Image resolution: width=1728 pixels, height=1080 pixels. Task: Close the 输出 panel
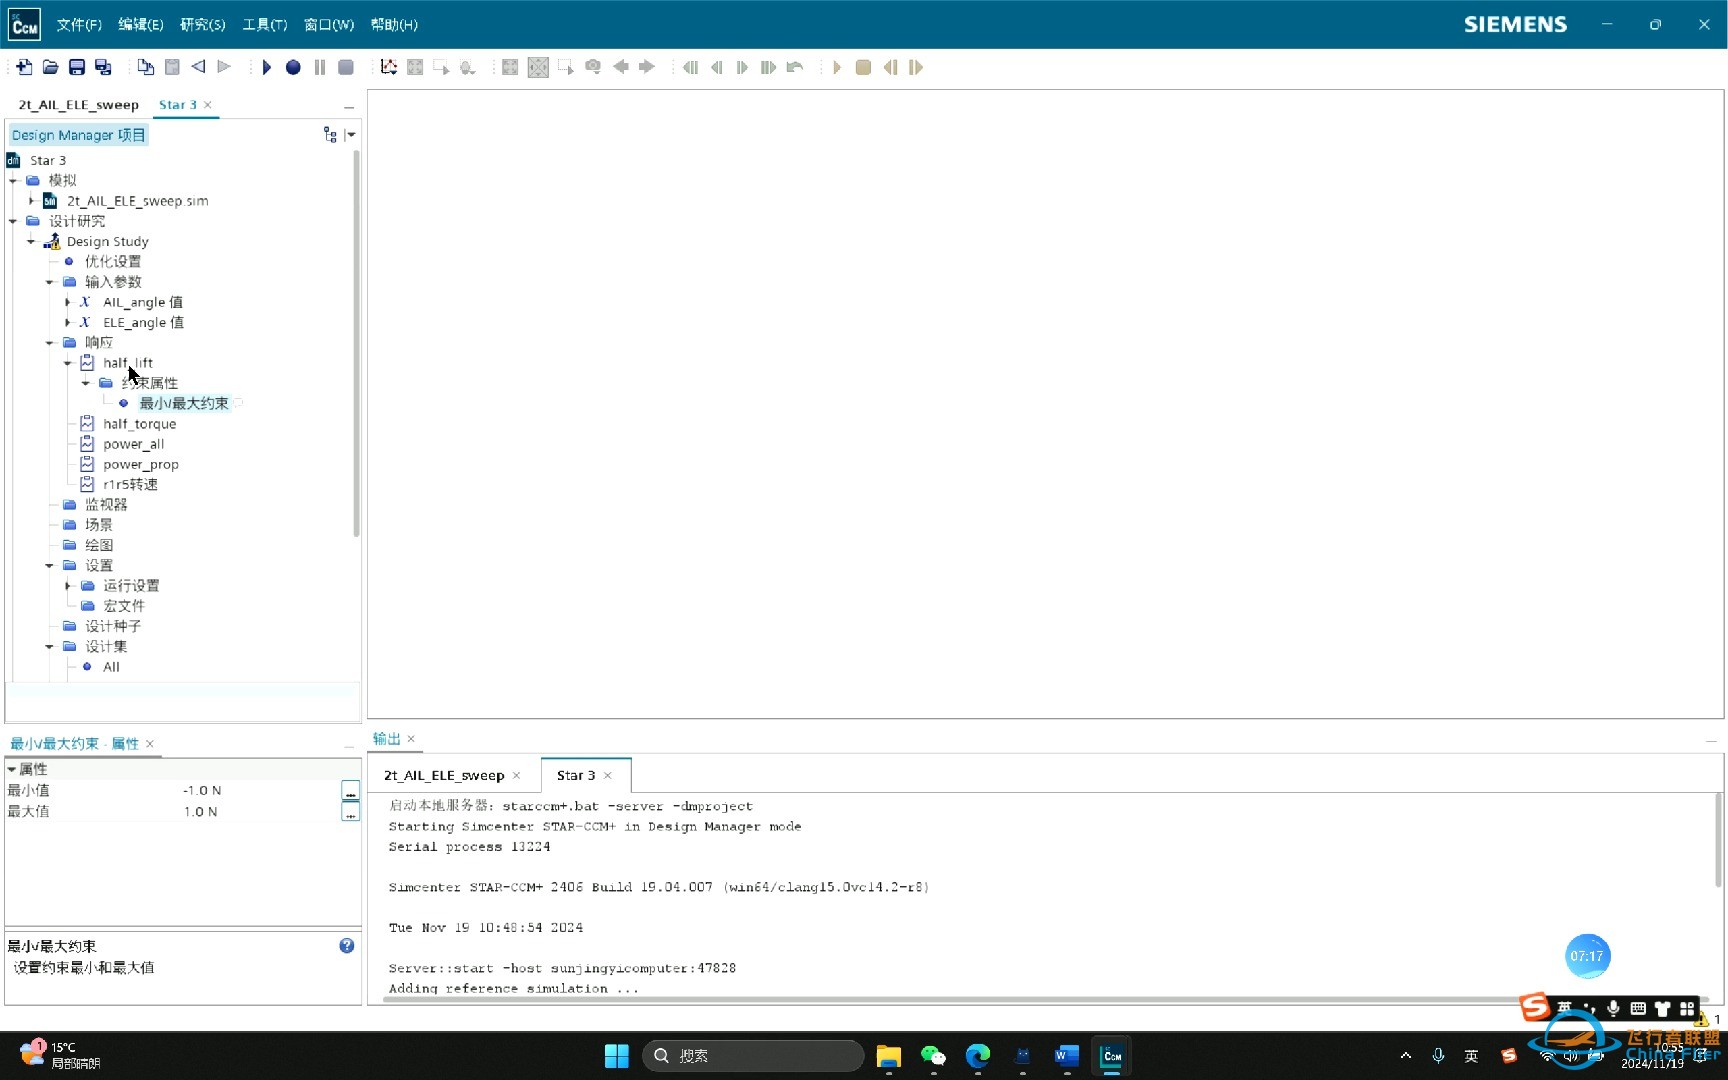click(411, 738)
